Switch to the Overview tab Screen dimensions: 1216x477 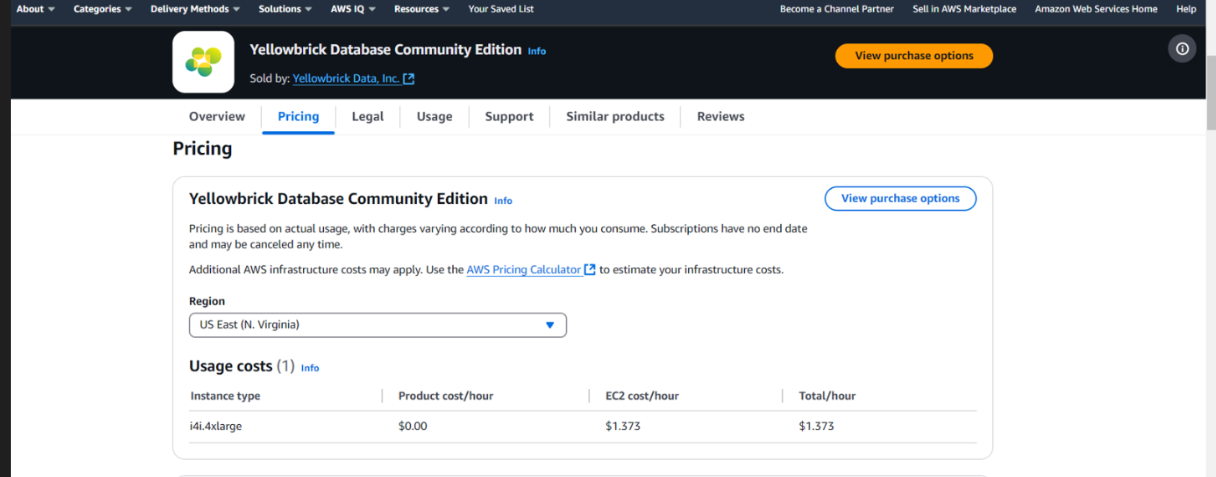(217, 116)
